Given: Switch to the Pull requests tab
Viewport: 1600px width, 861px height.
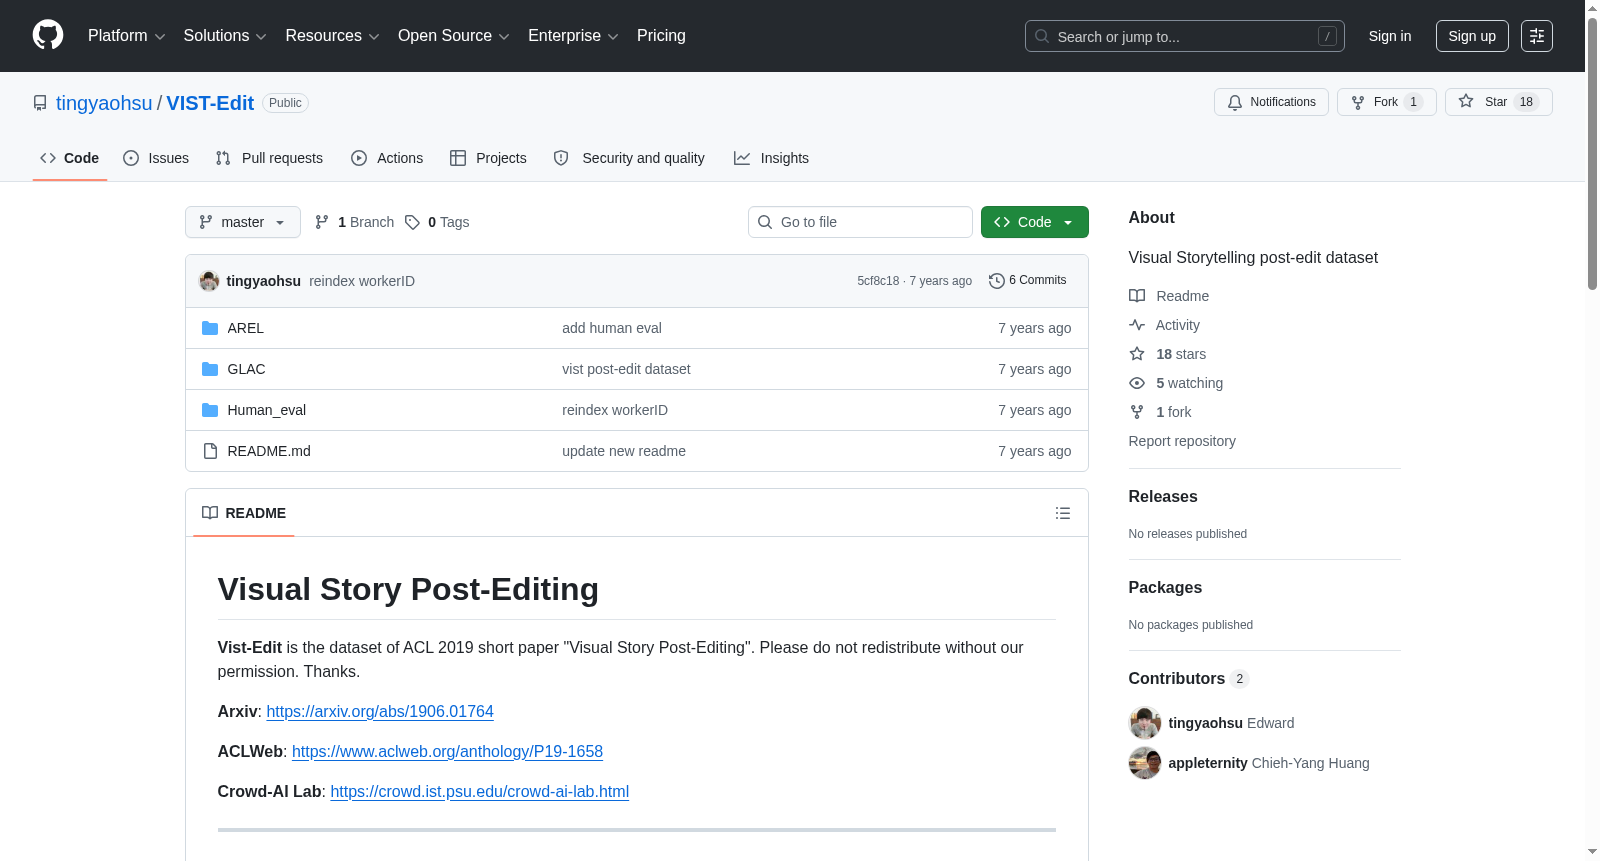Looking at the screenshot, I should (269, 158).
